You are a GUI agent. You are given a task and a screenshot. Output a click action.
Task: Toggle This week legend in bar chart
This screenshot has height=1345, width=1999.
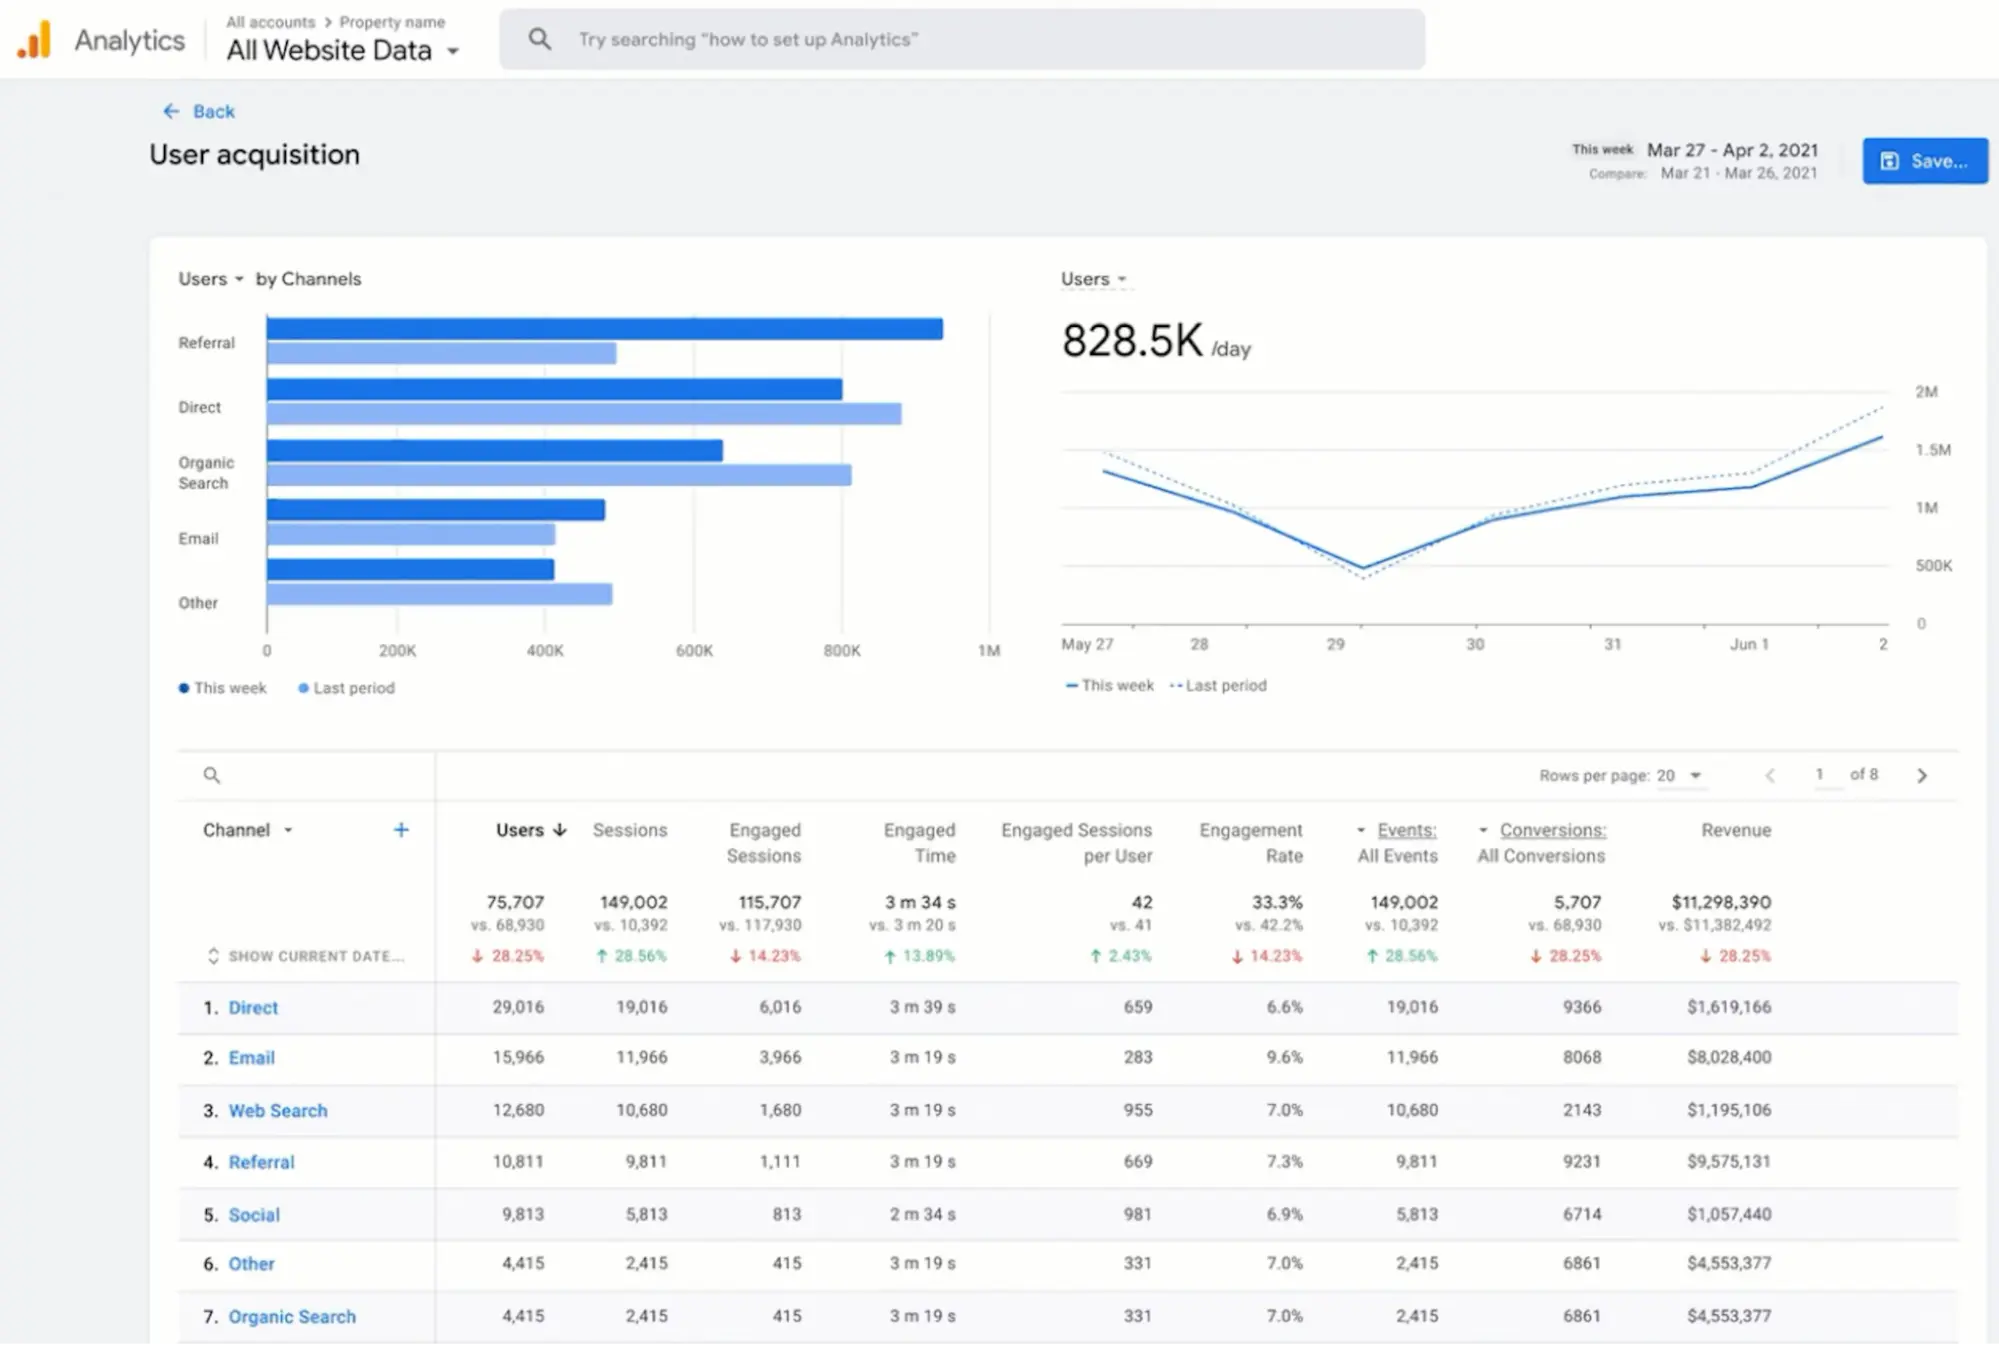coord(223,688)
